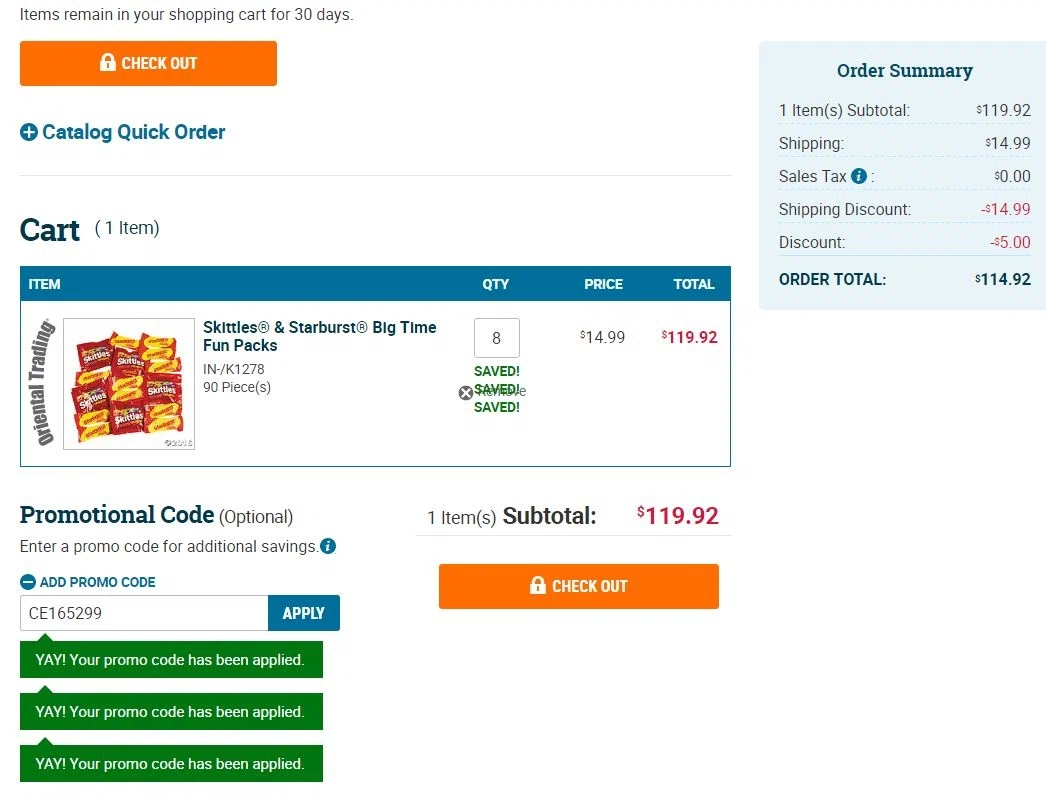Click the plus icon beside Catalog Quick Order

(29, 132)
